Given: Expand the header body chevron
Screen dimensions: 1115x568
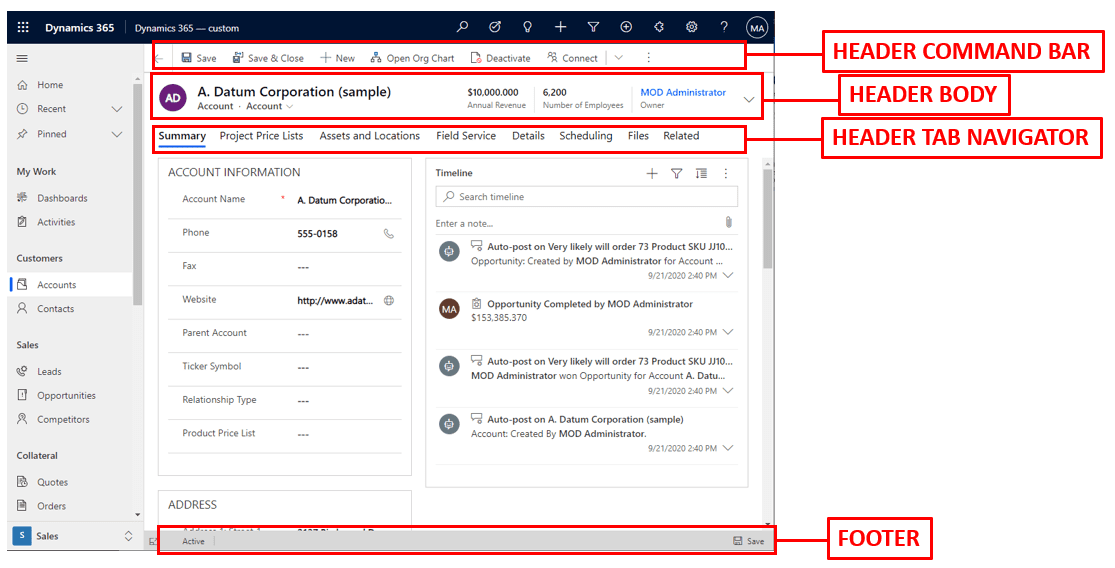Looking at the screenshot, I should pos(749,100).
